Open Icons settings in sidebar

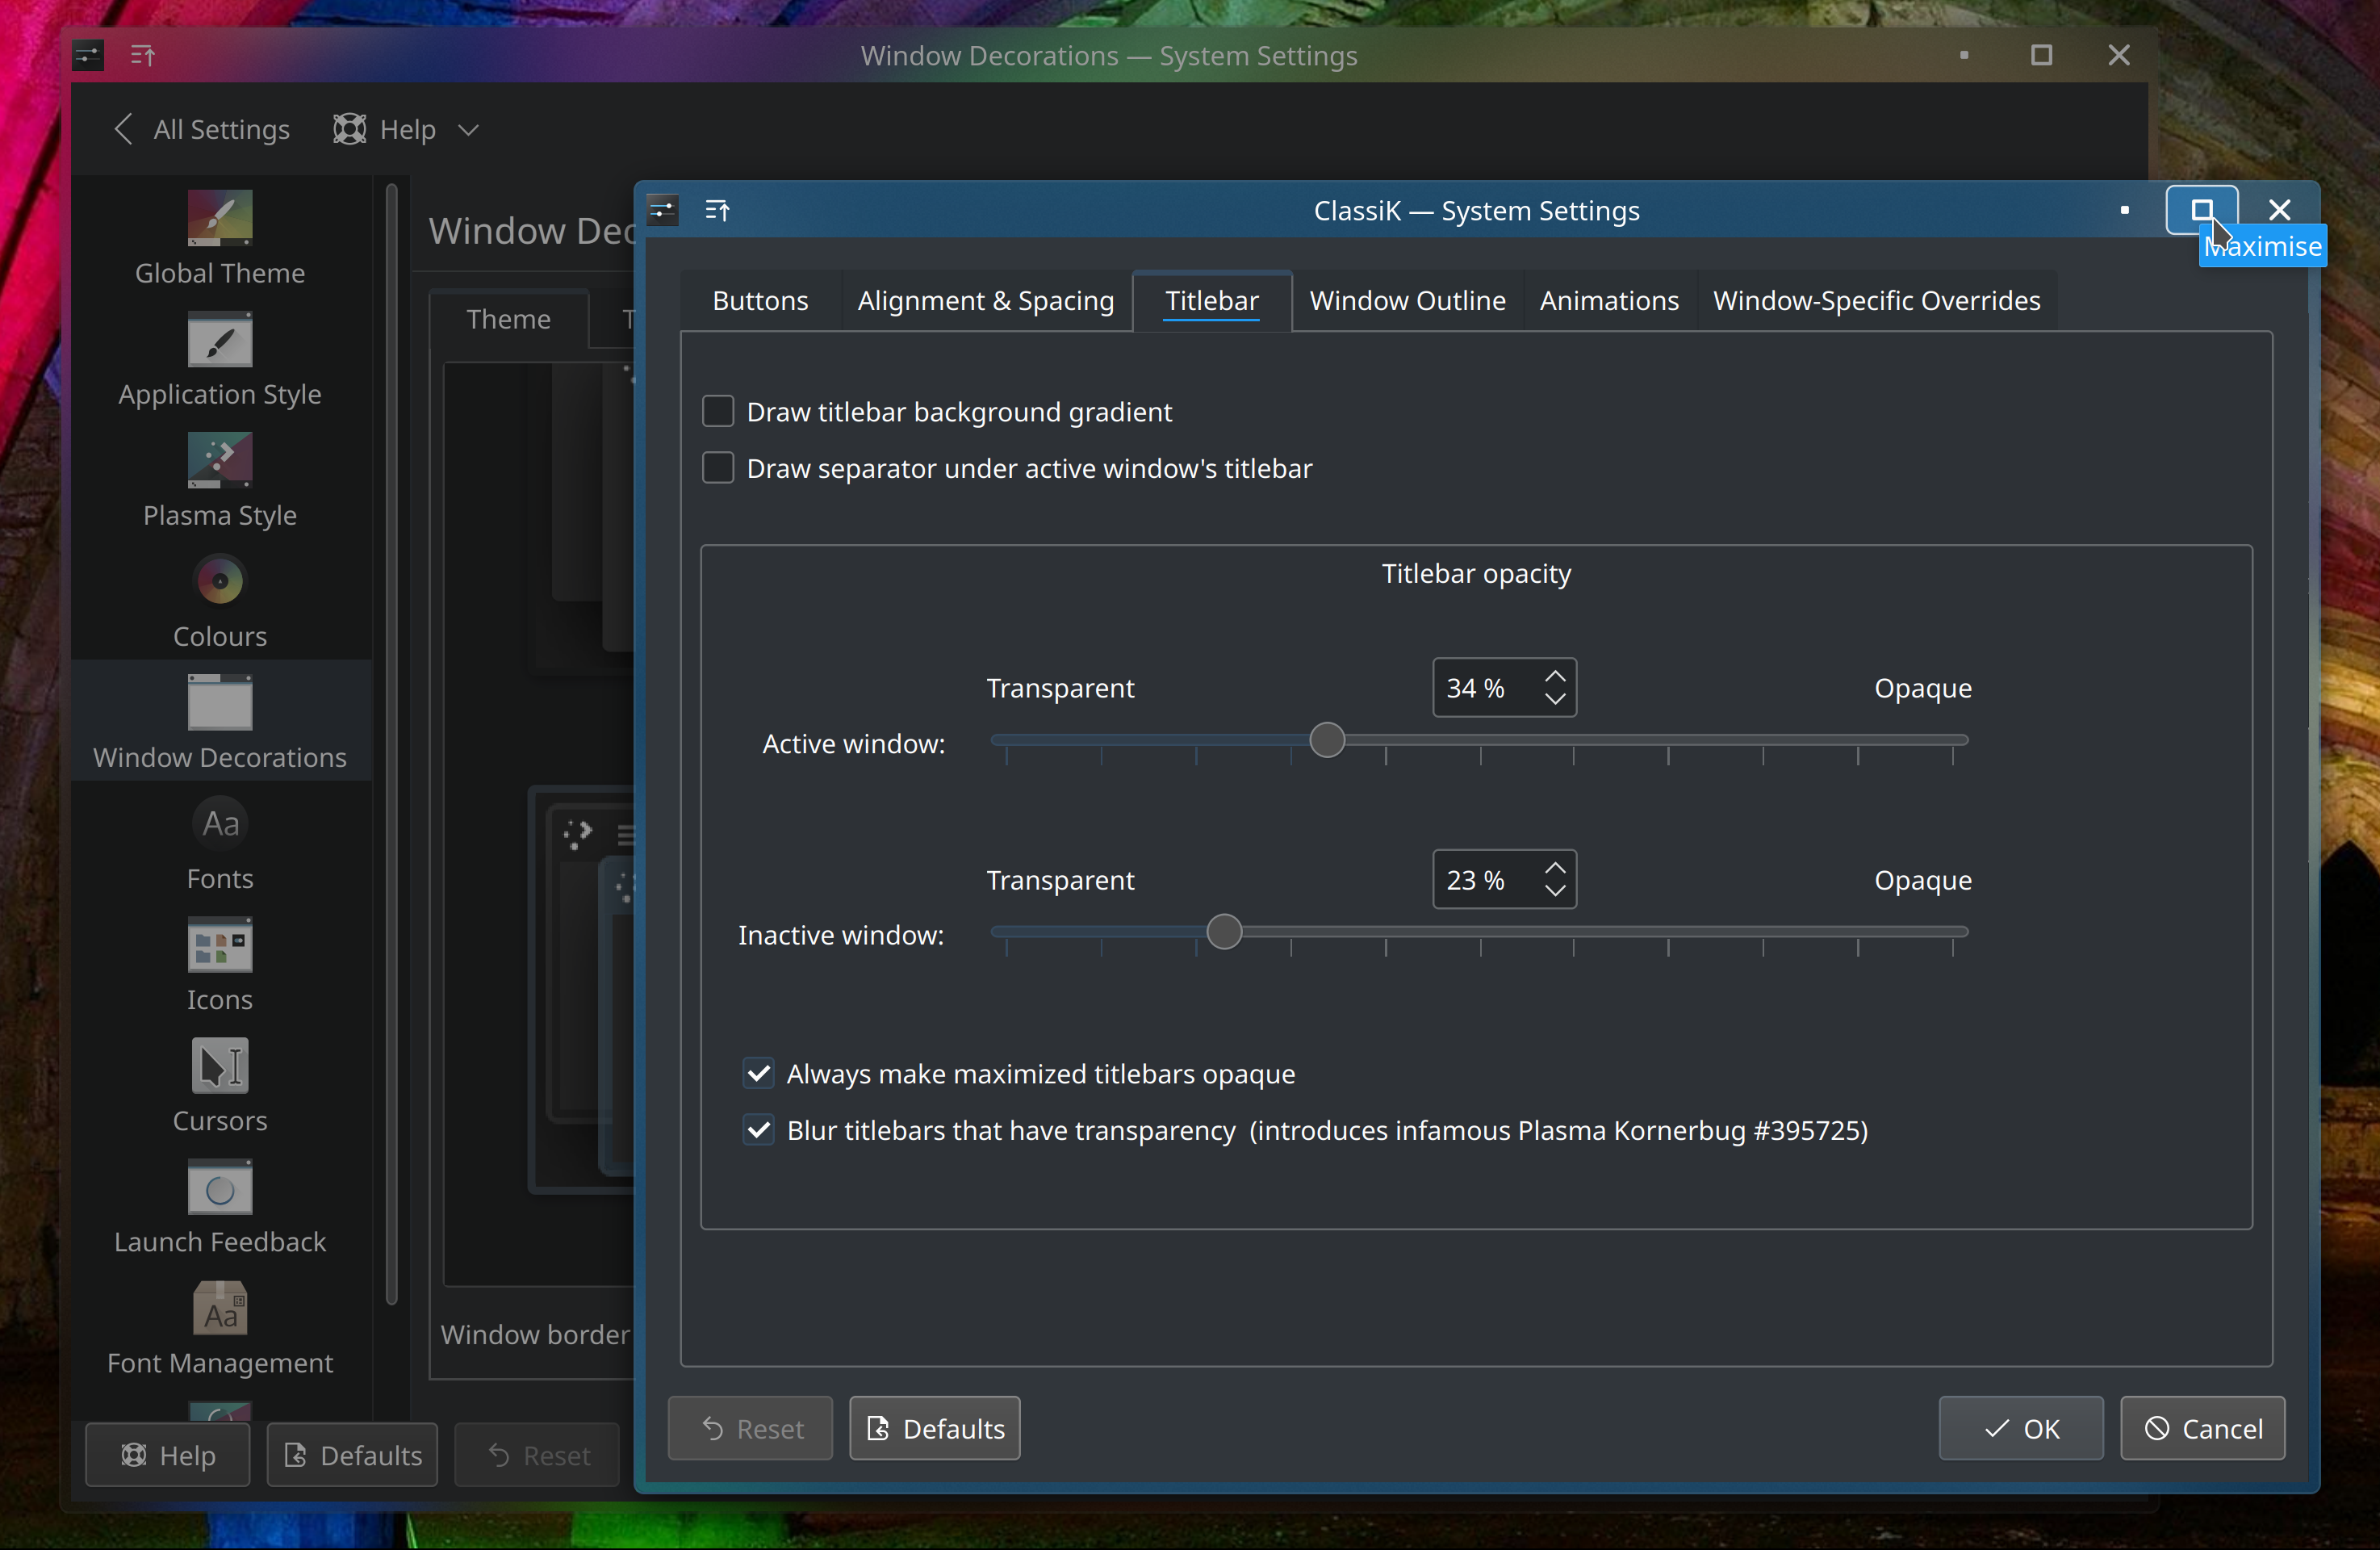(x=220, y=964)
